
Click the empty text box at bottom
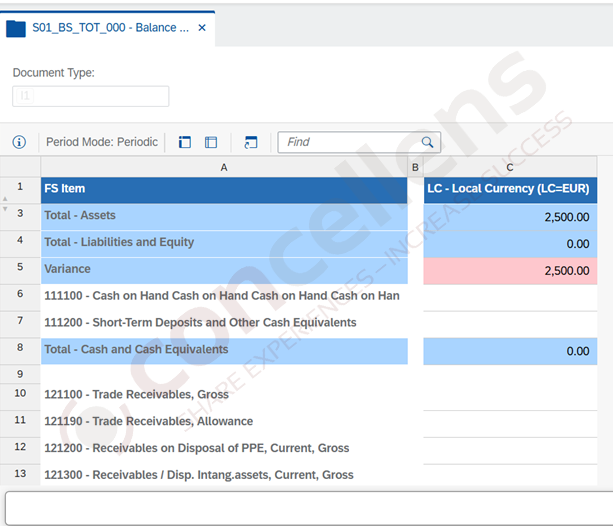(x=306, y=507)
